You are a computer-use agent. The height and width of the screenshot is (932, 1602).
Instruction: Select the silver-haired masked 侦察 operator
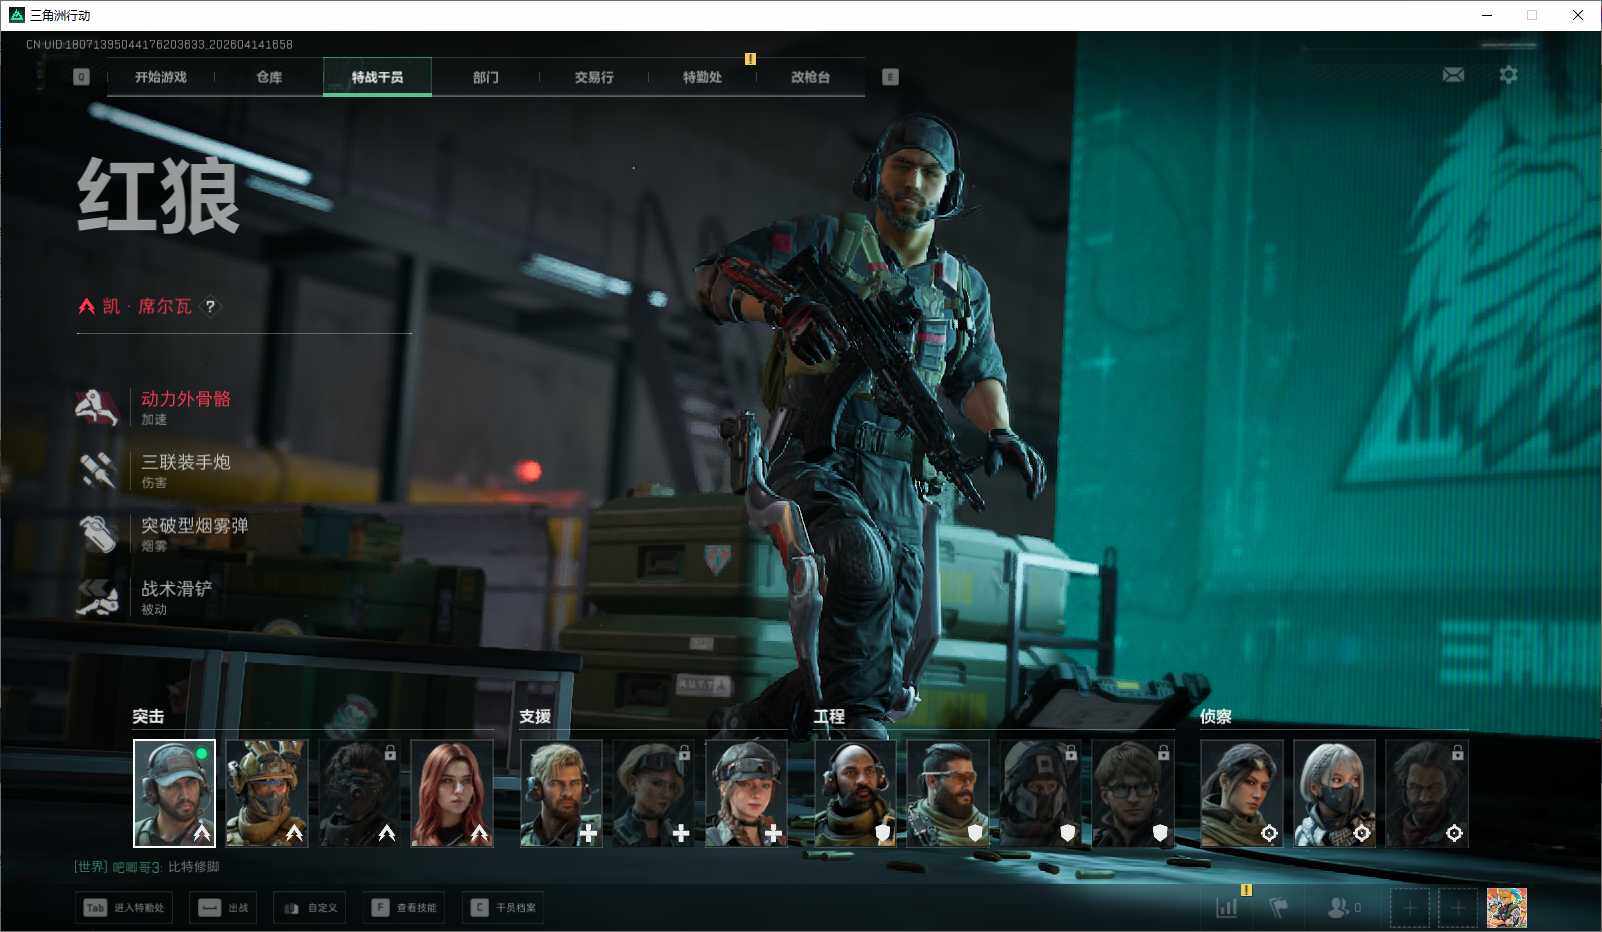coord(1335,793)
